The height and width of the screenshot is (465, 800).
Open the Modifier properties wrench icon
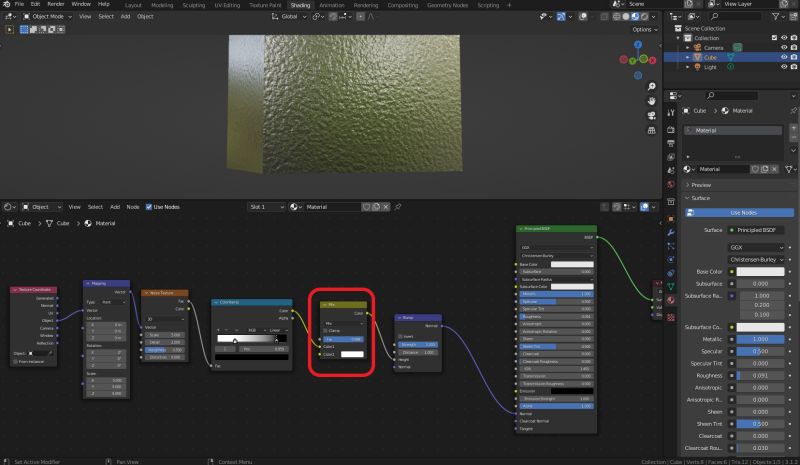coord(671,232)
